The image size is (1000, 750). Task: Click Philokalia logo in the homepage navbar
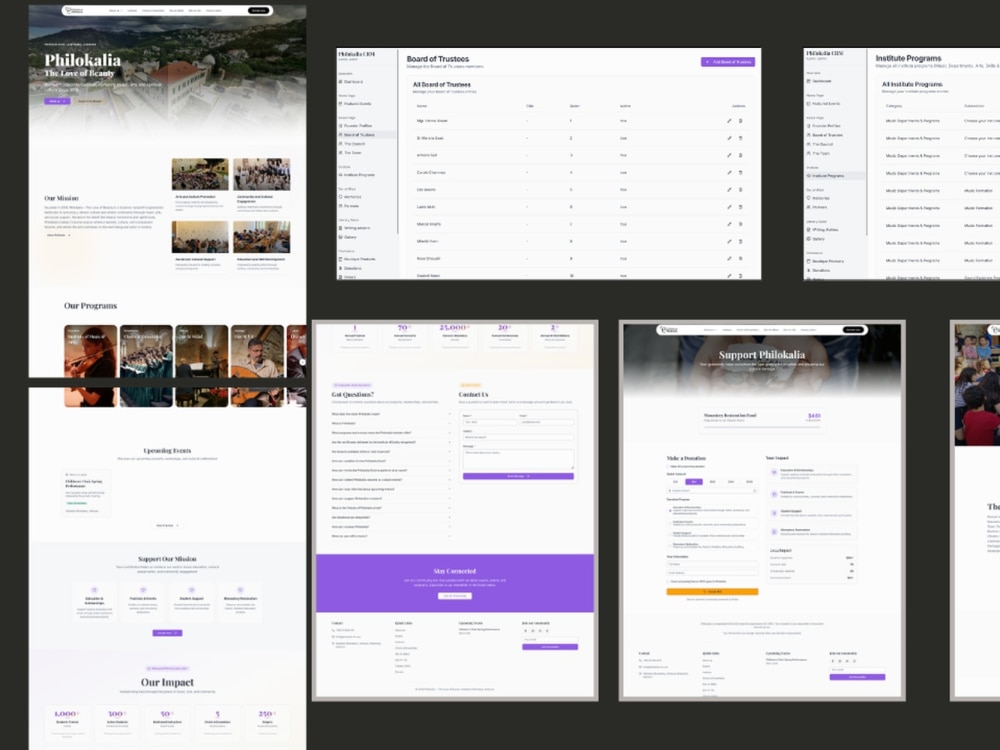[x=76, y=10]
